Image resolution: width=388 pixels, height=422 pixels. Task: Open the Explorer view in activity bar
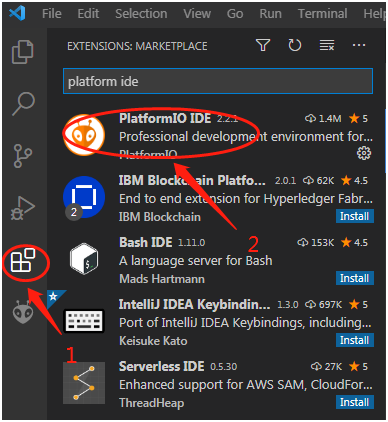(x=23, y=52)
